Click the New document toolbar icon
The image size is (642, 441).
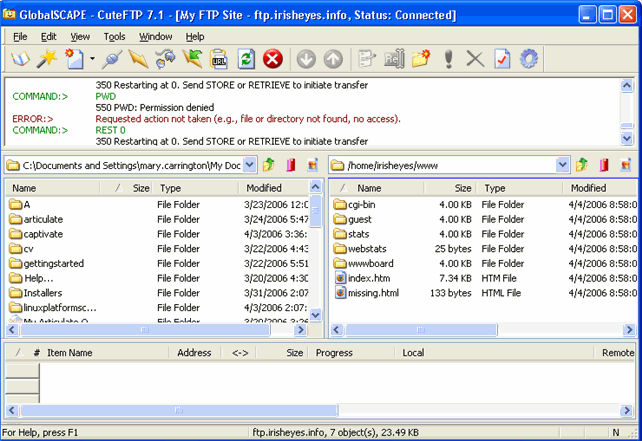(x=75, y=59)
